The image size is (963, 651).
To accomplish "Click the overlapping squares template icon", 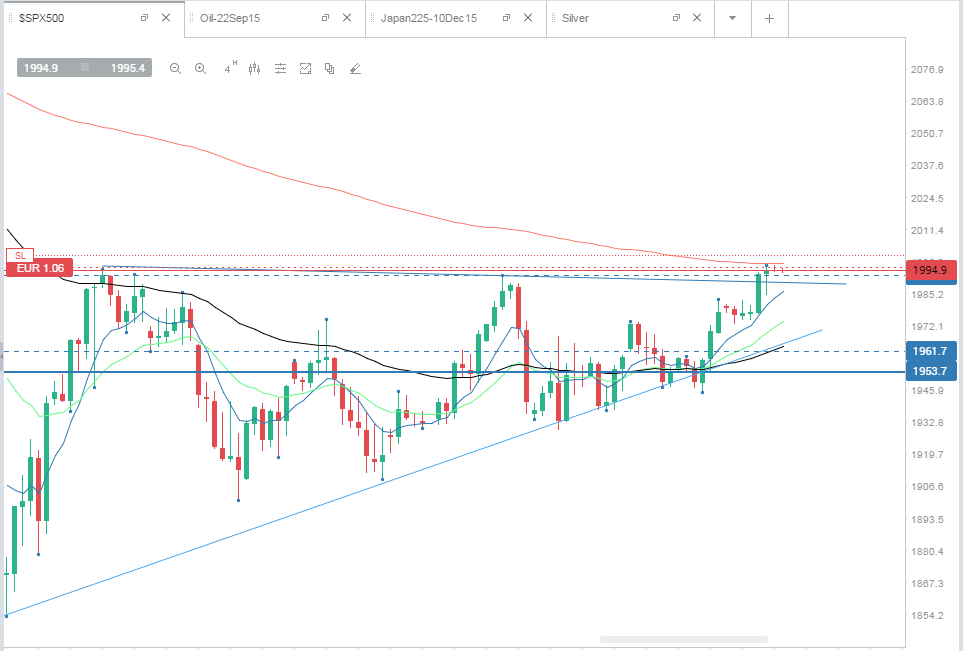I will [330, 69].
